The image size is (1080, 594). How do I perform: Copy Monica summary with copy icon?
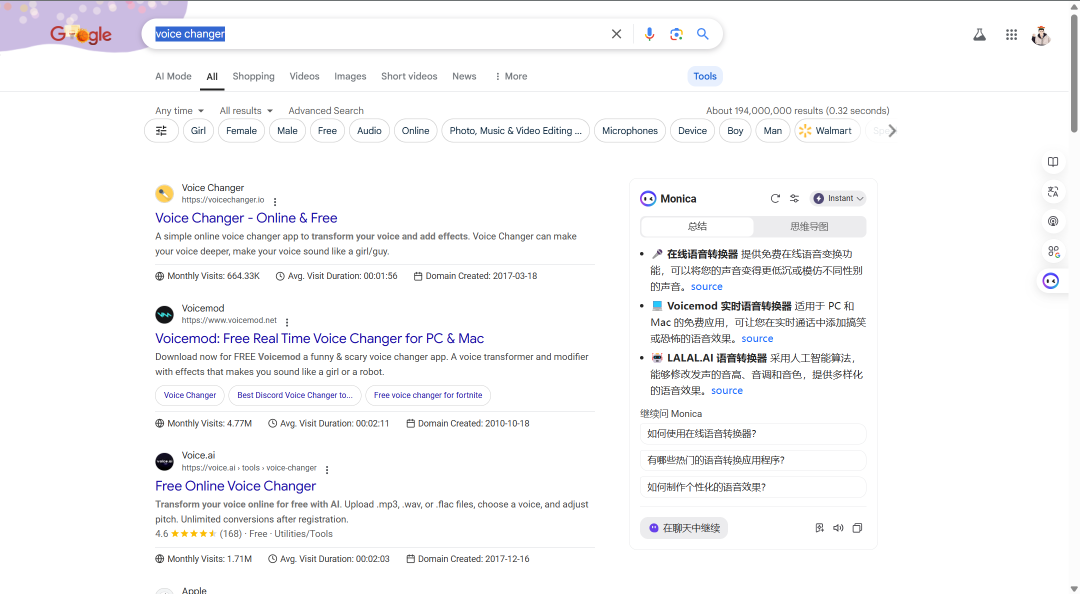click(x=858, y=528)
